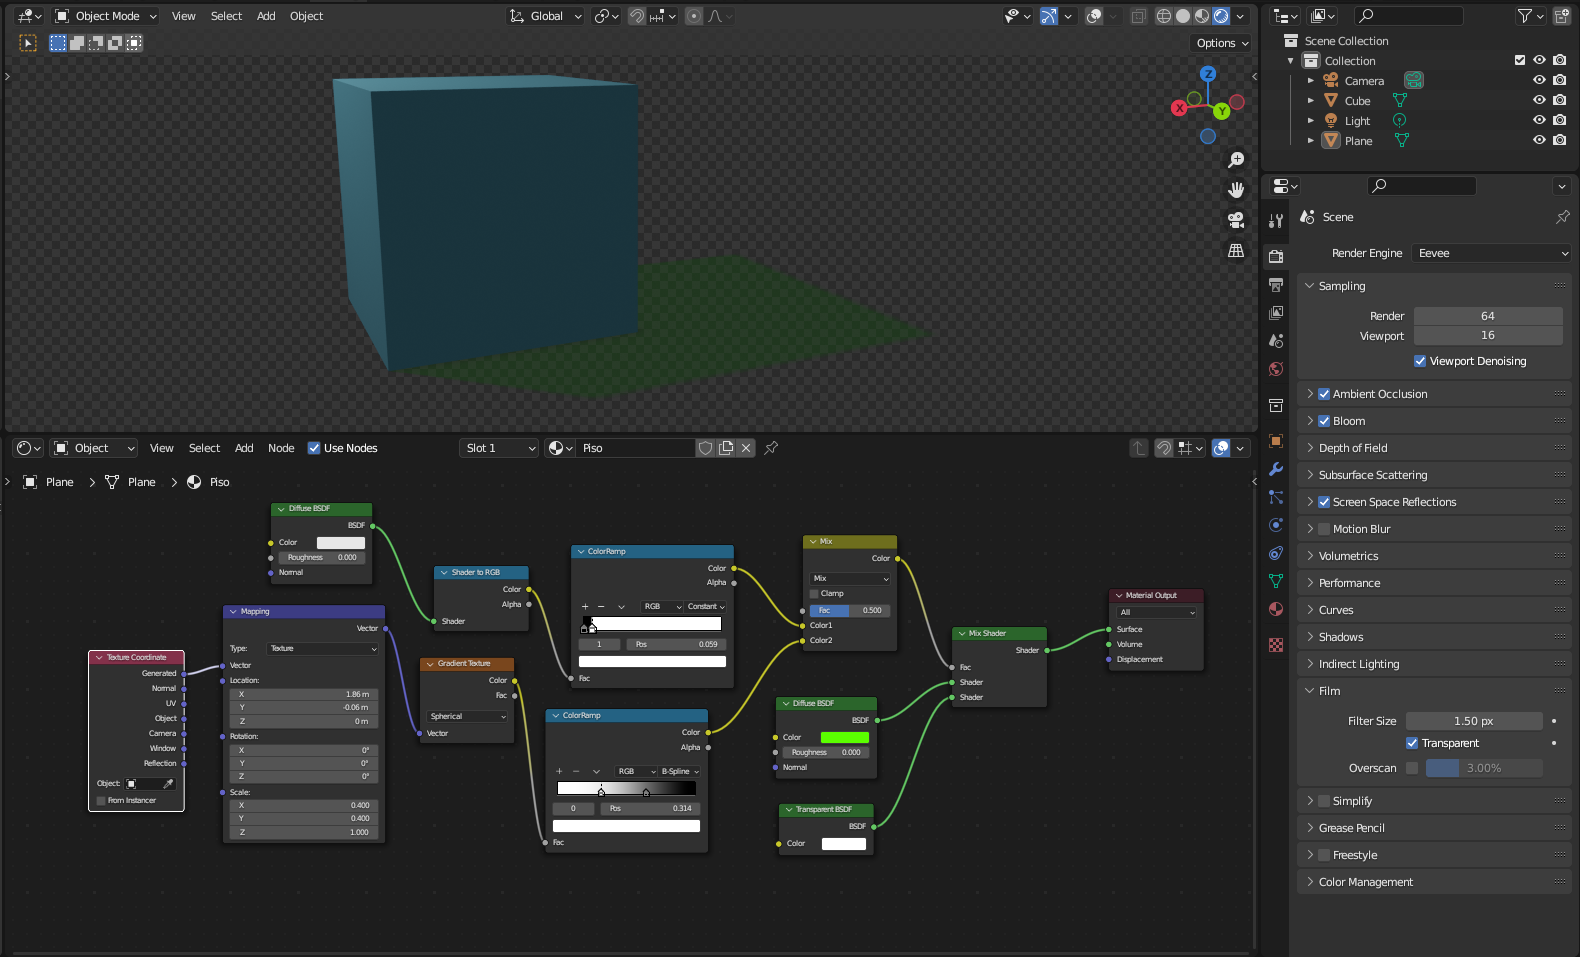Click the Mix node Fac slider
The image size is (1580, 957).
click(x=850, y=610)
